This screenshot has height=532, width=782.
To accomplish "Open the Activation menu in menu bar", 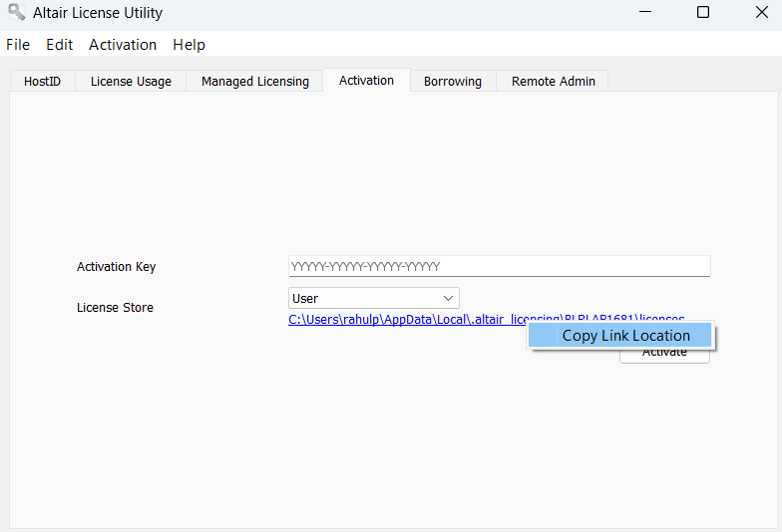I will [x=122, y=45].
